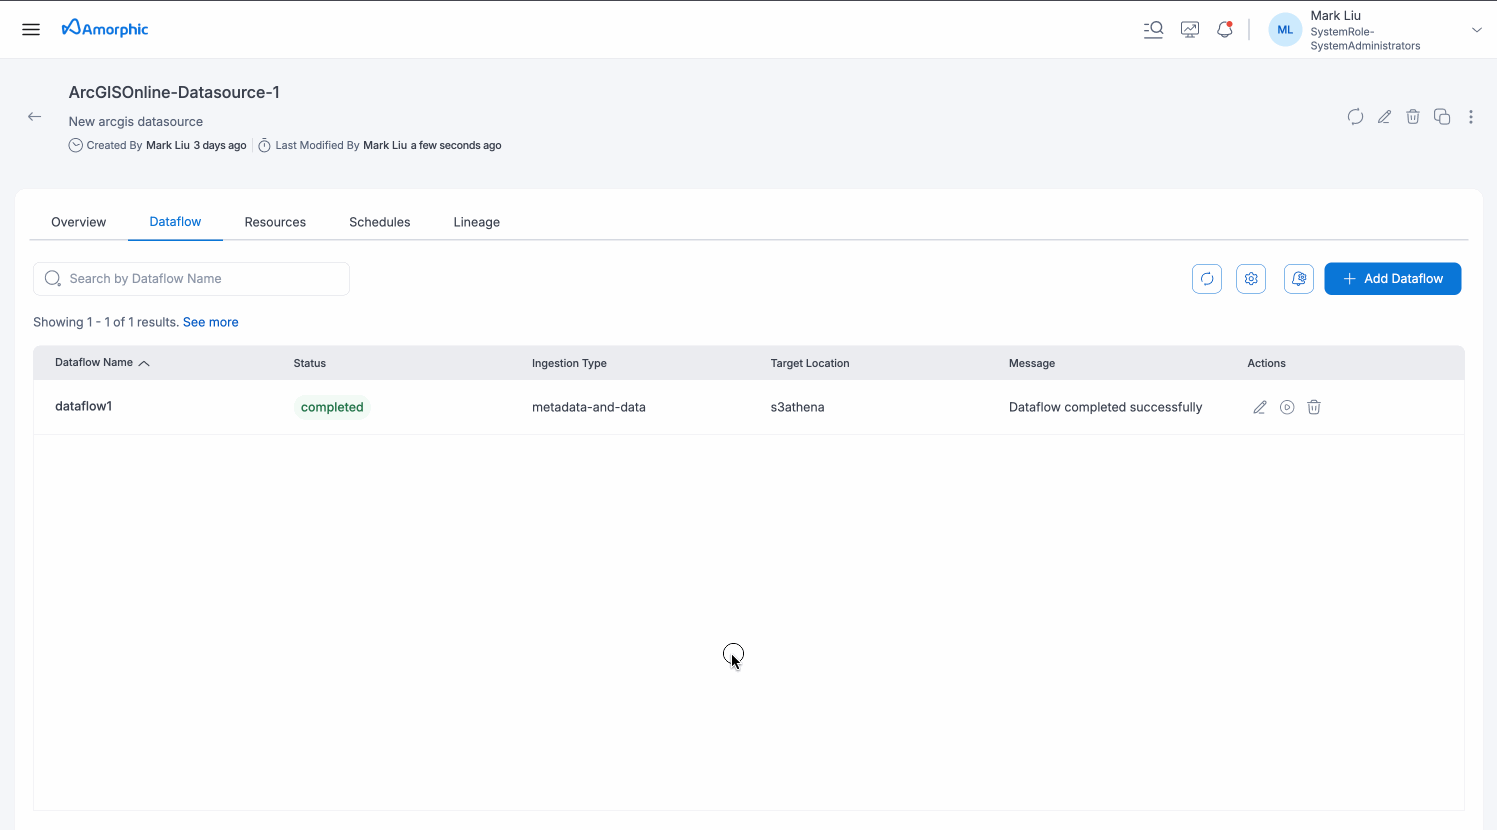Screen dimensions: 1497x830
Task: Open the dataflow table settings gear
Action: [1251, 279]
